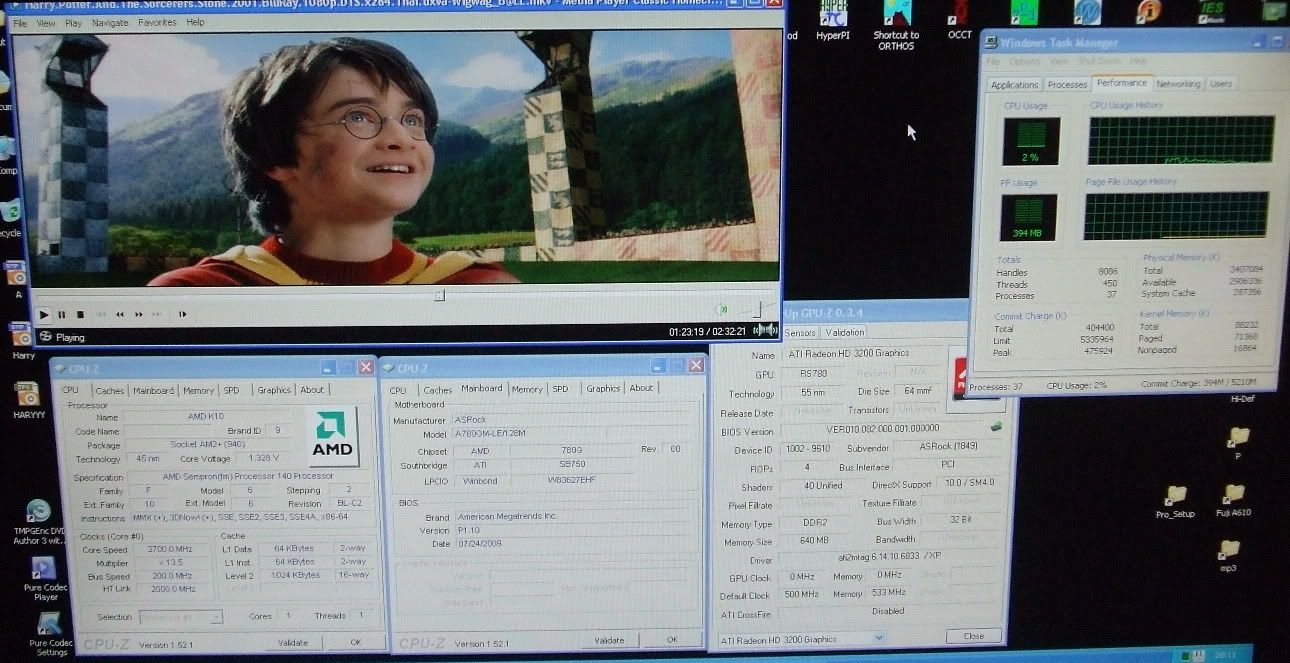The height and width of the screenshot is (663, 1290).
Task: Click the AMD logo in CPU-Z
Action: point(331,436)
